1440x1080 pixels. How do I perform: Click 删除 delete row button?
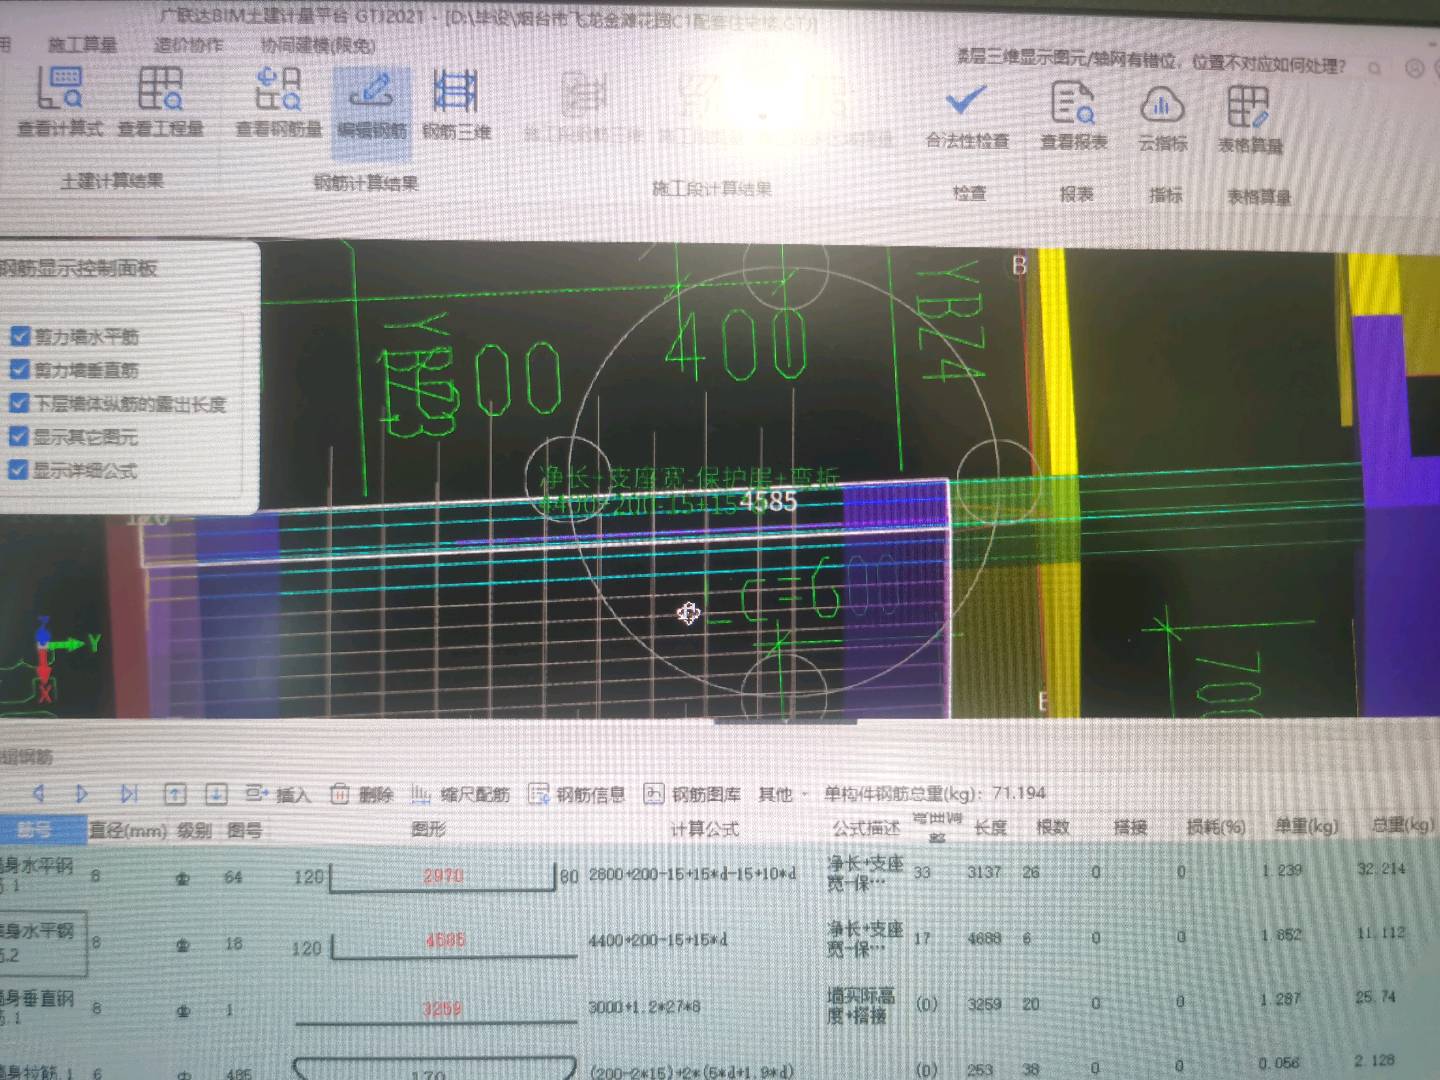tap(362, 794)
